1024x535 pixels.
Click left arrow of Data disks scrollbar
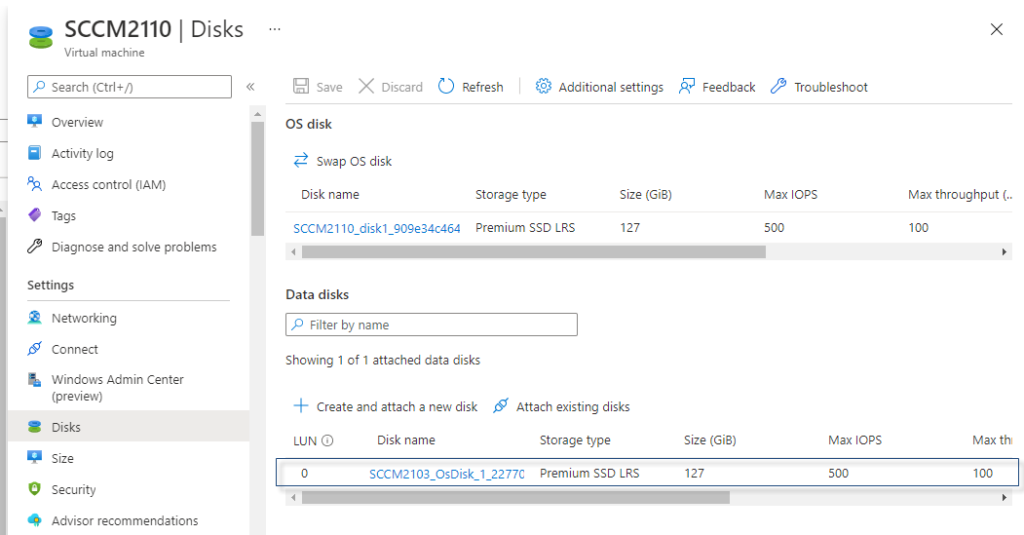[293, 498]
